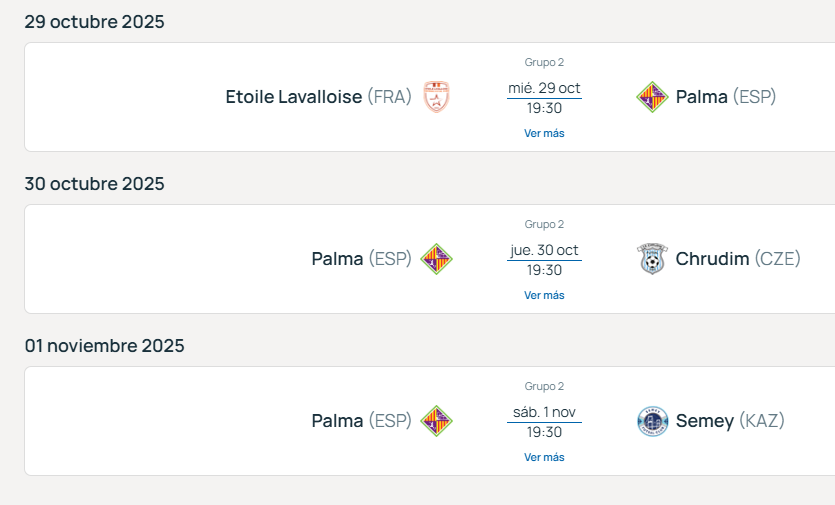The width and height of the screenshot is (835, 505).
Task: Click the 'sáb. 1 nov' match date
Action: pos(544,412)
